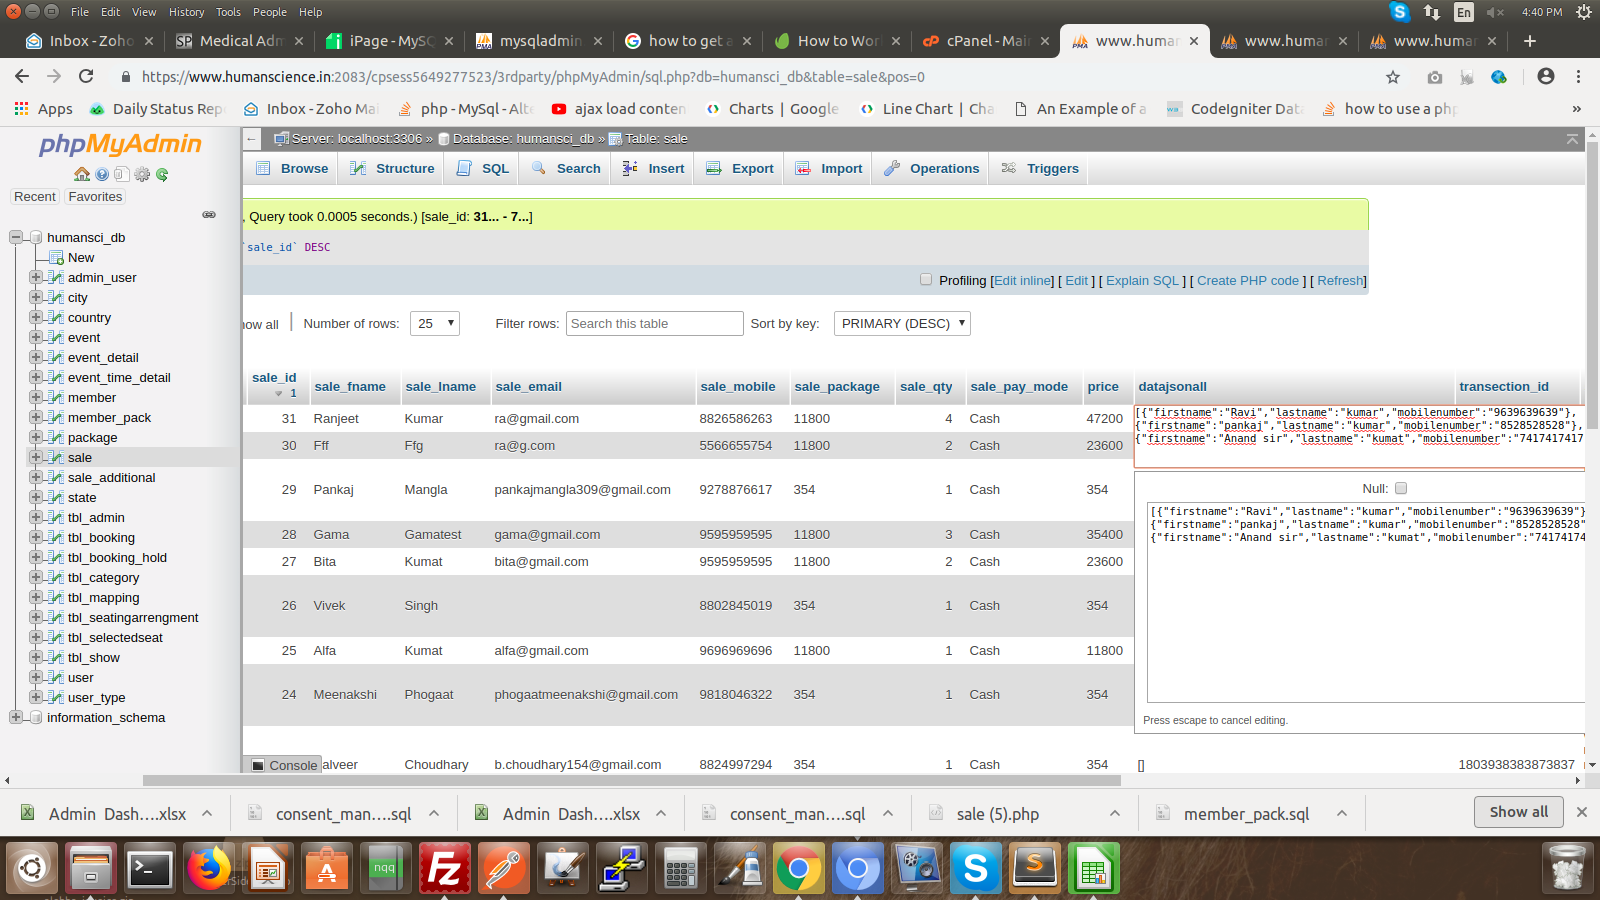Open Calculator from the dock
Image resolution: width=1600 pixels, height=900 pixels.
(x=681, y=868)
